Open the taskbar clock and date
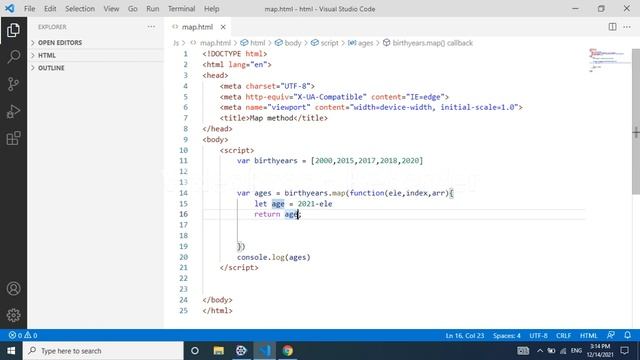This screenshot has width=640, height=360. (x=600, y=351)
